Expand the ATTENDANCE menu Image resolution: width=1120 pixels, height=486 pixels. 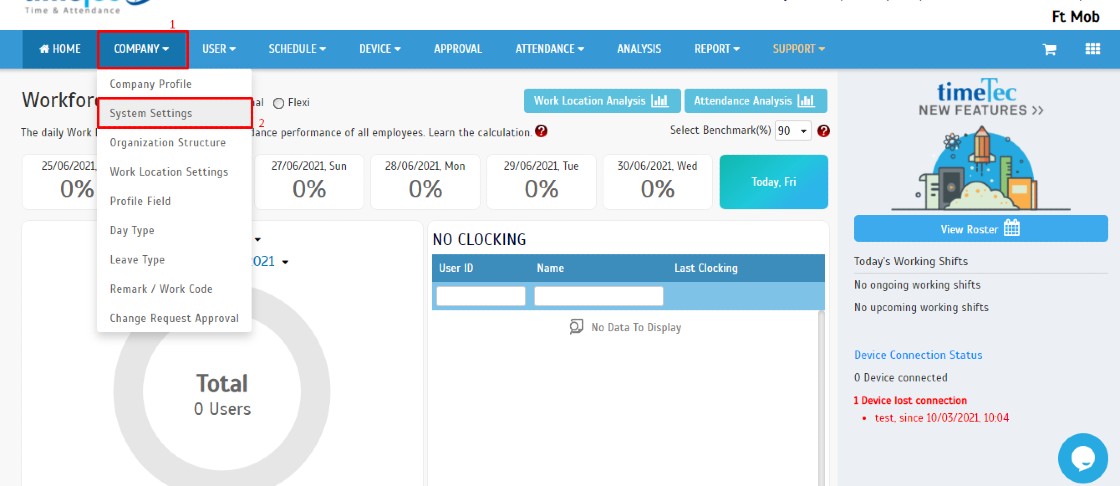pyautogui.click(x=549, y=49)
